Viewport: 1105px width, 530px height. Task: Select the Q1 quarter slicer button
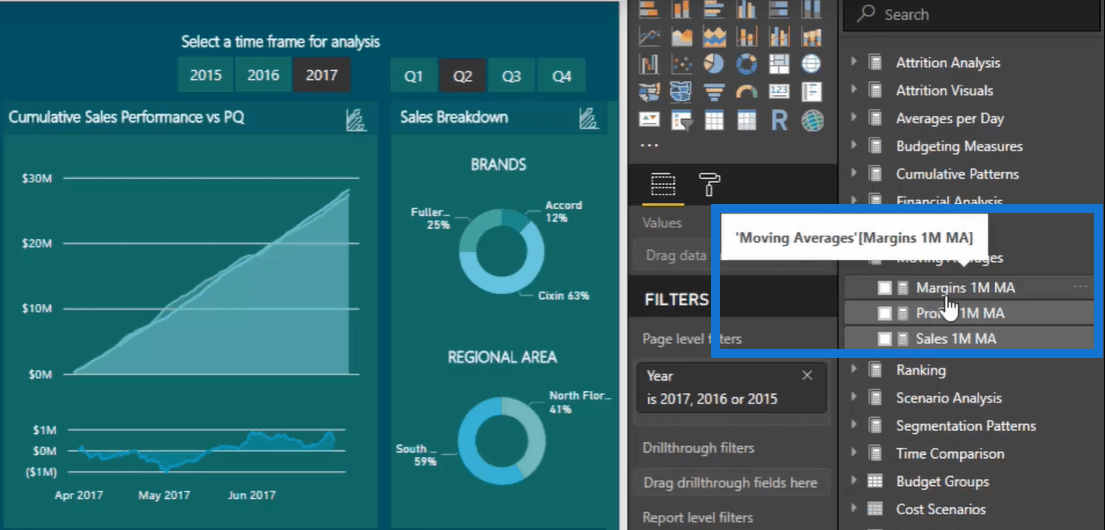[x=414, y=76]
